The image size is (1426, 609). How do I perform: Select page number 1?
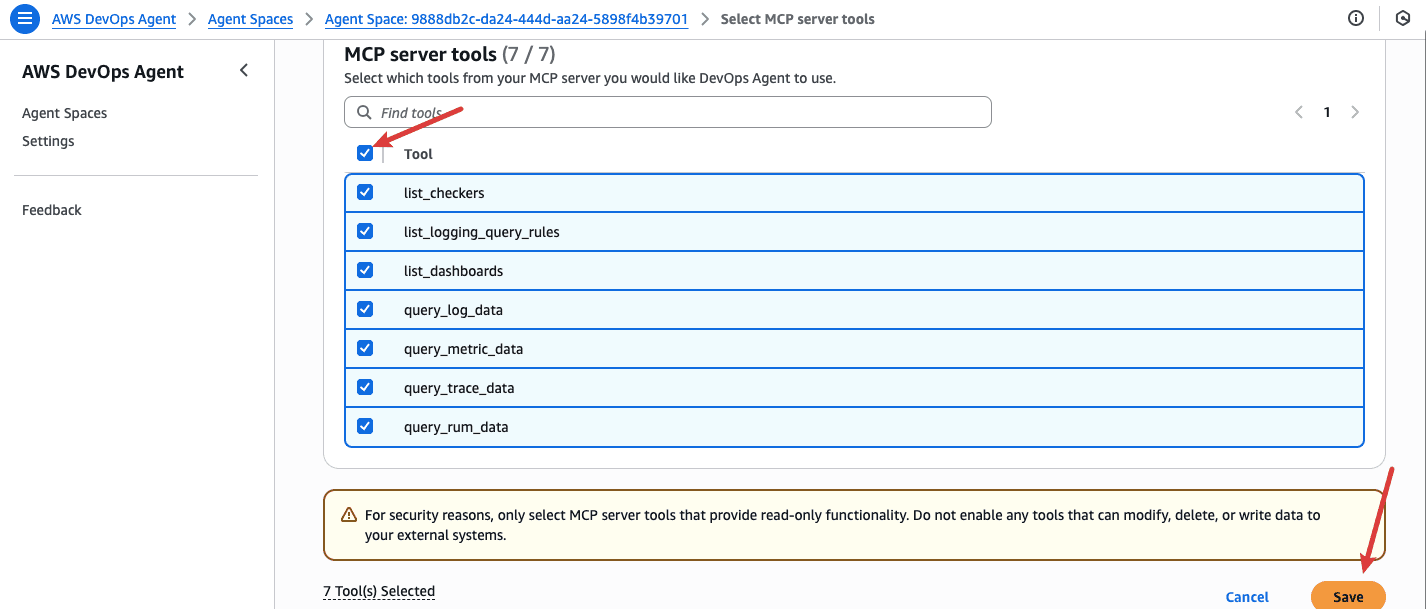coord(1327,112)
